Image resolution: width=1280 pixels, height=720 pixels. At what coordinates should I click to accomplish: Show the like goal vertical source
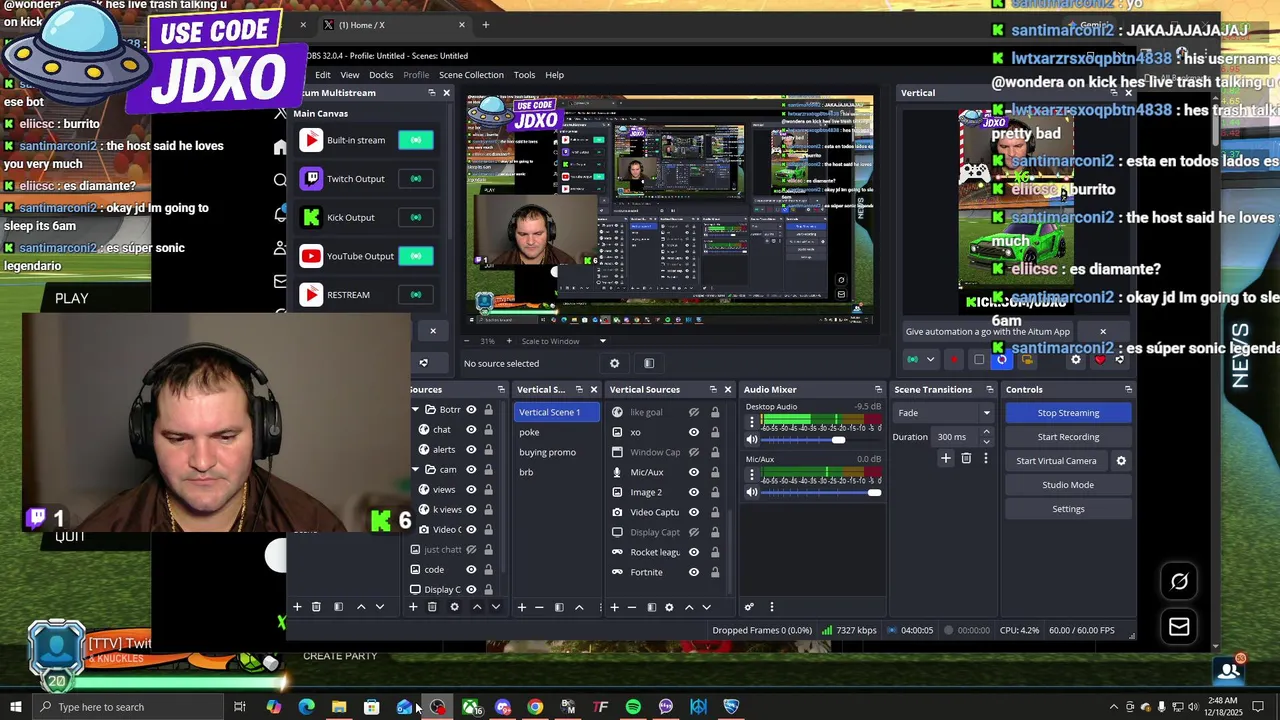694,412
